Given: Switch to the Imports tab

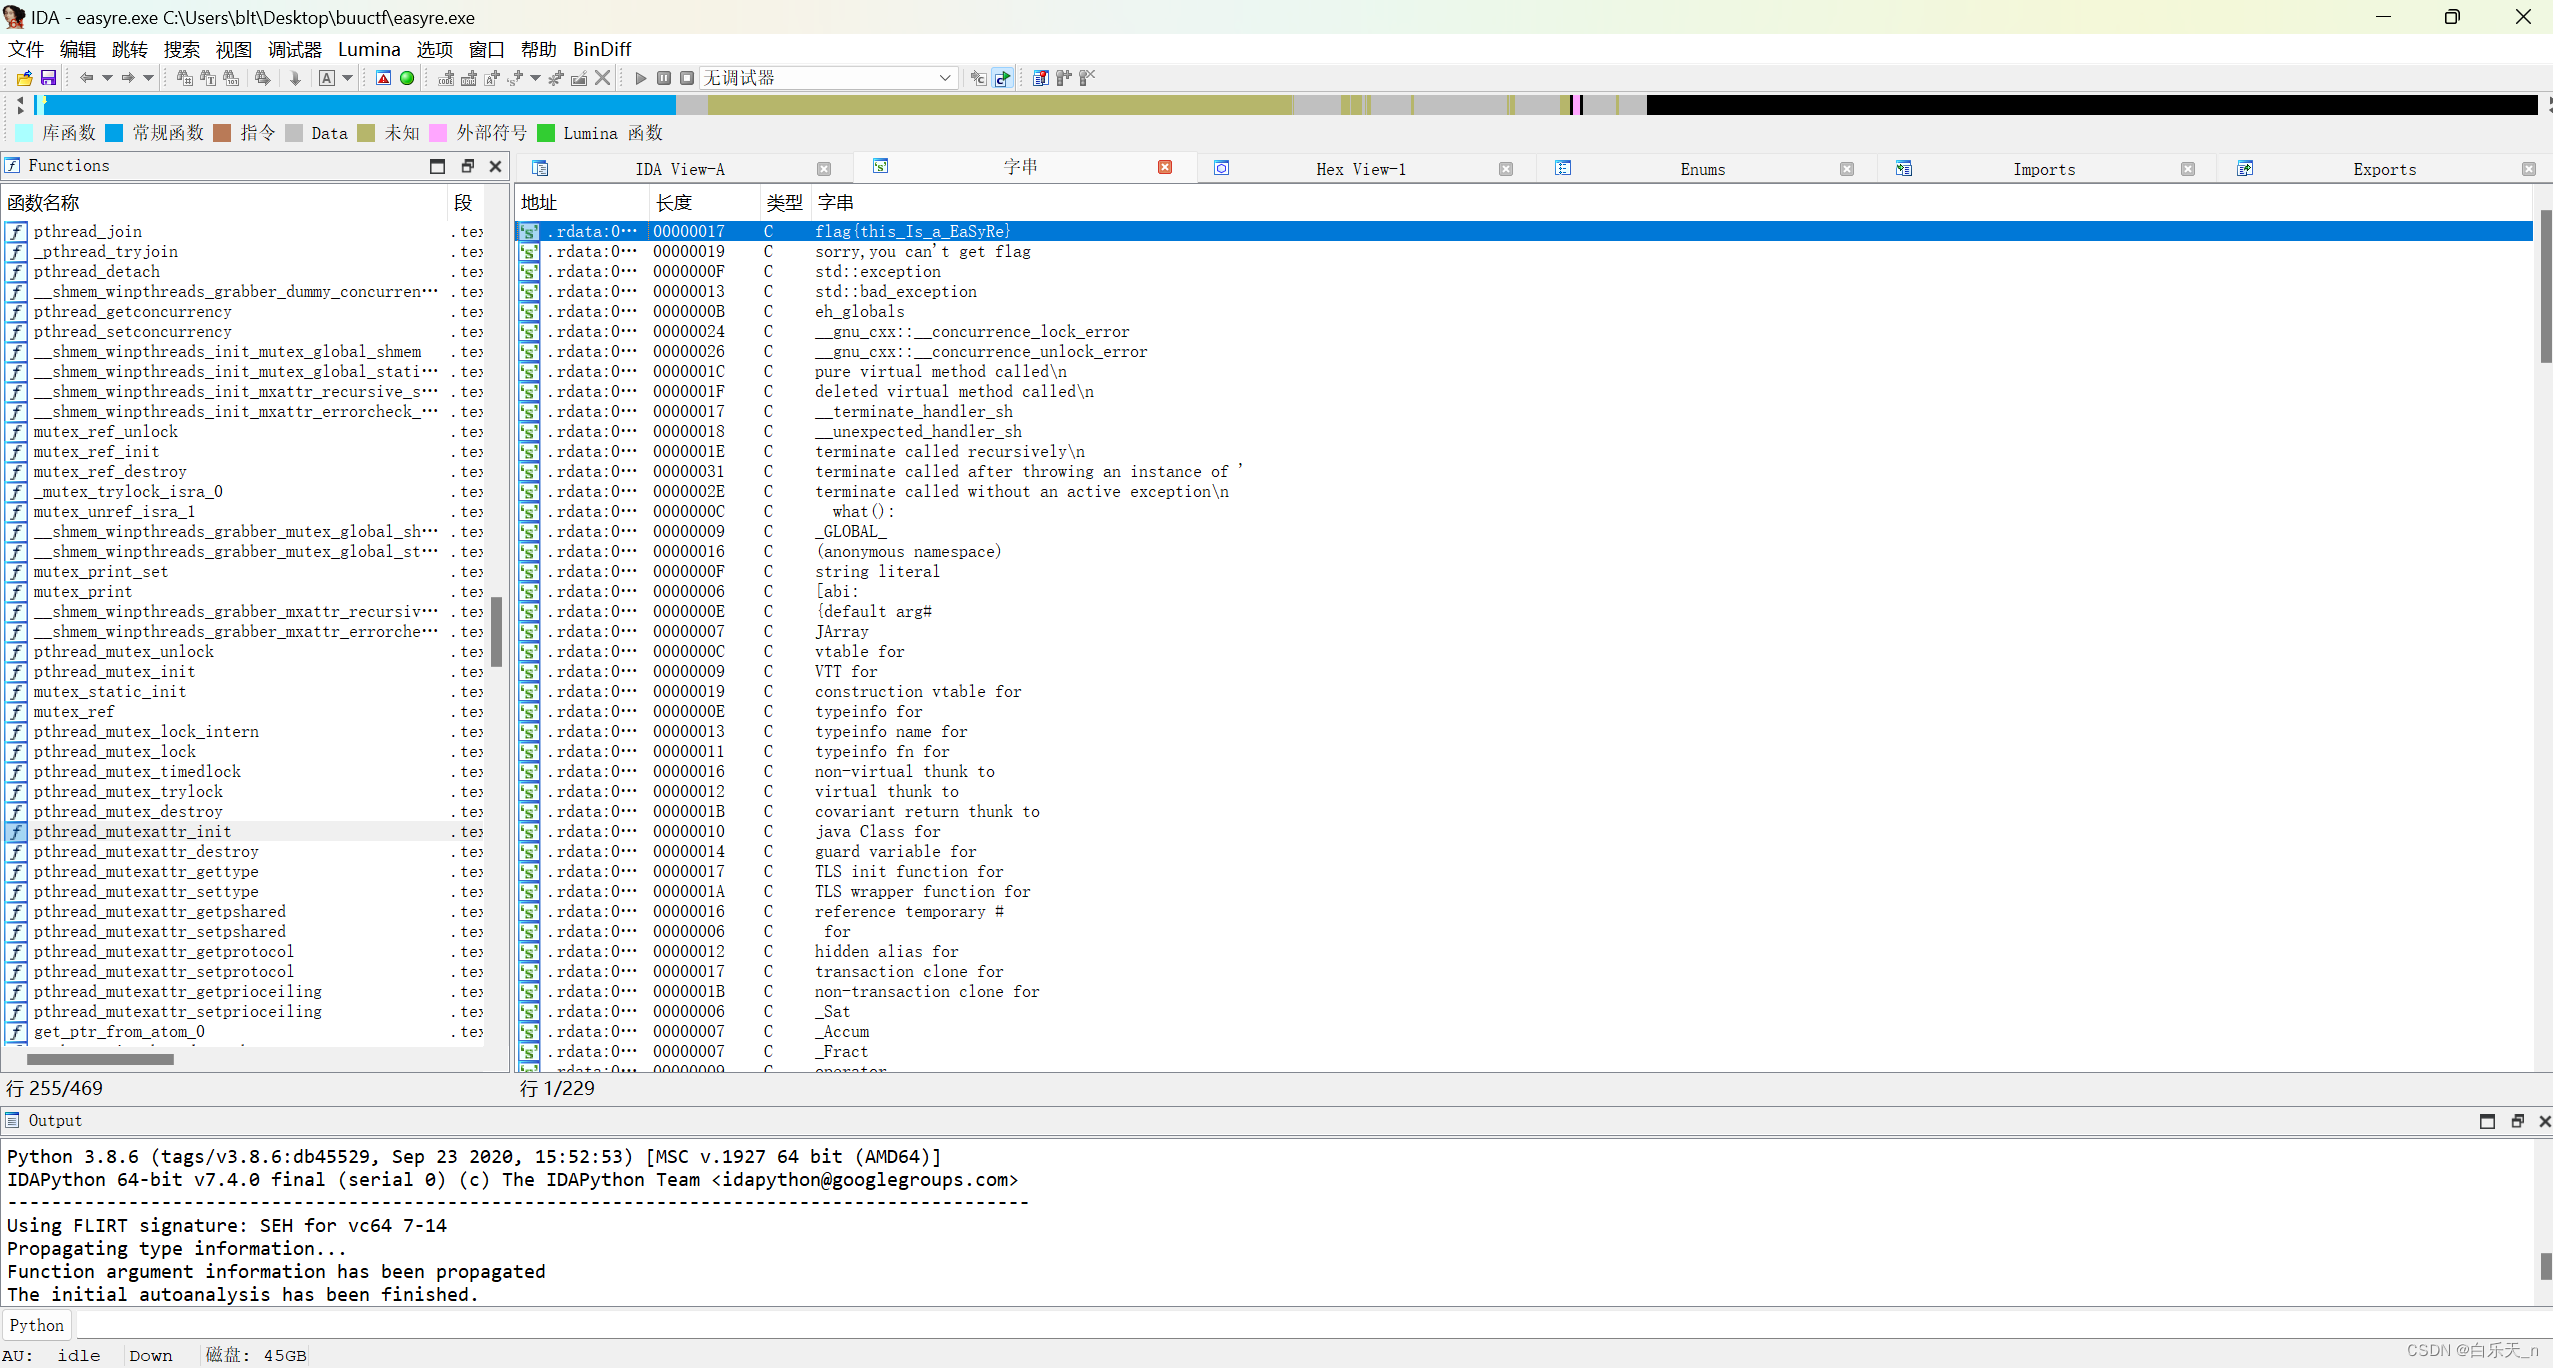Looking at the screenshot, I should [x=2043, y=169].
